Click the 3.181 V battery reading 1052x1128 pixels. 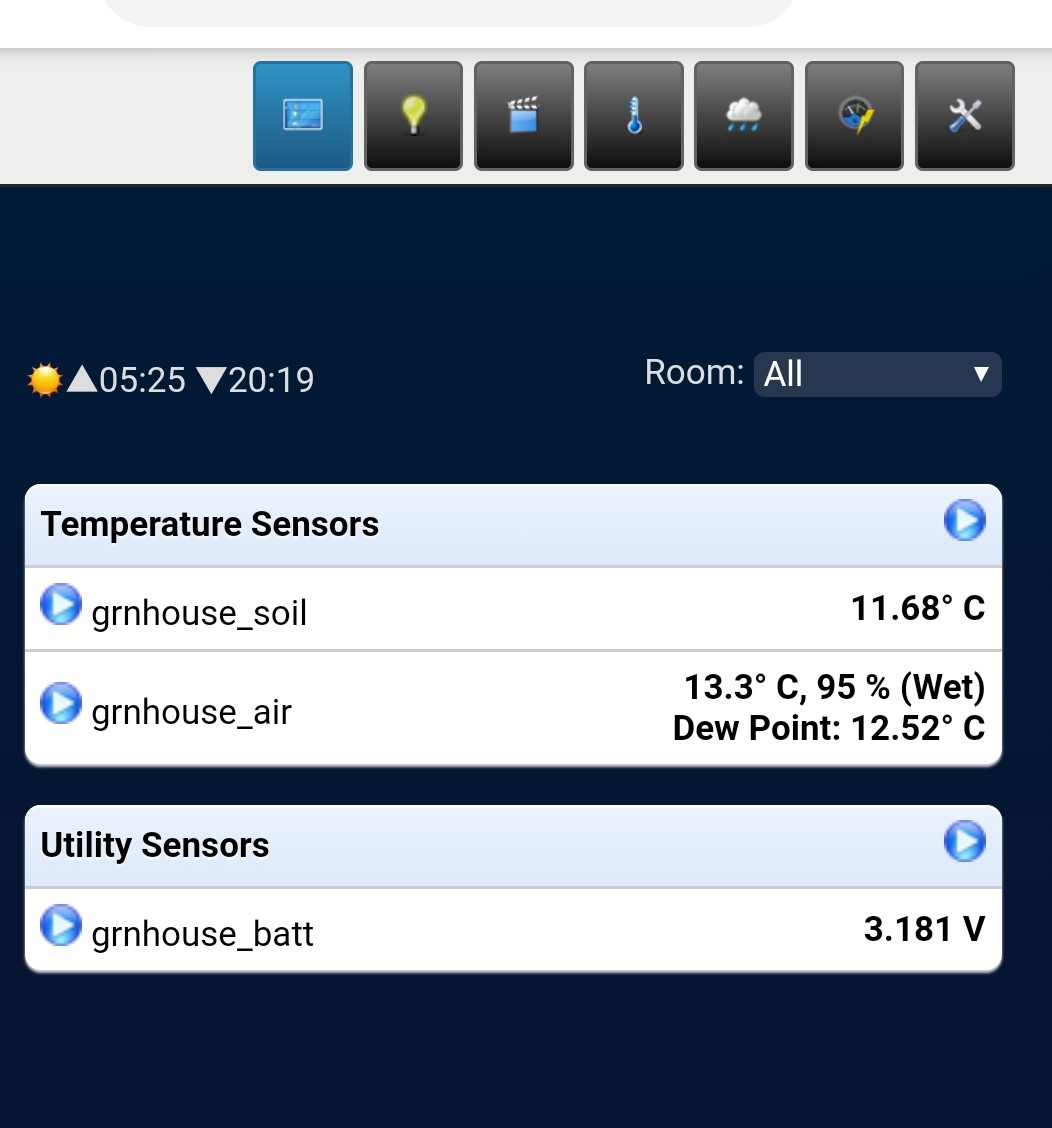(924, 929)
